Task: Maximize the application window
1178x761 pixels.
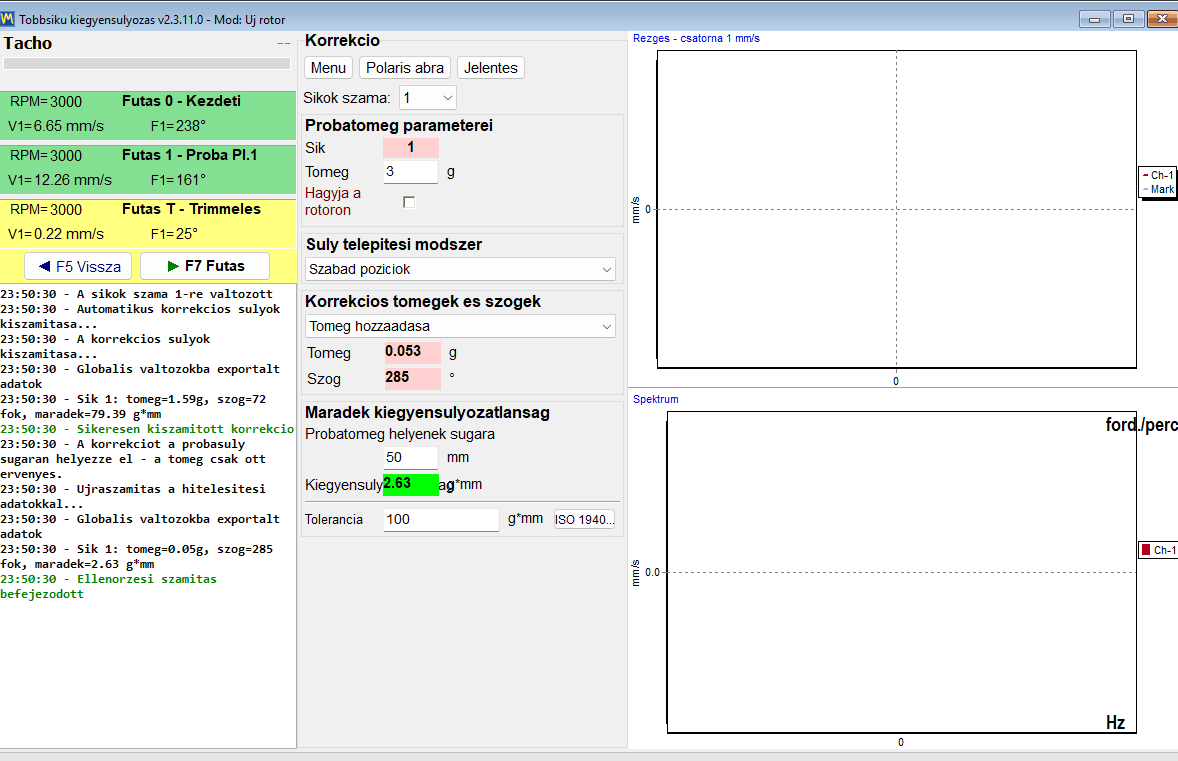Action: [x=1128, y=19]
